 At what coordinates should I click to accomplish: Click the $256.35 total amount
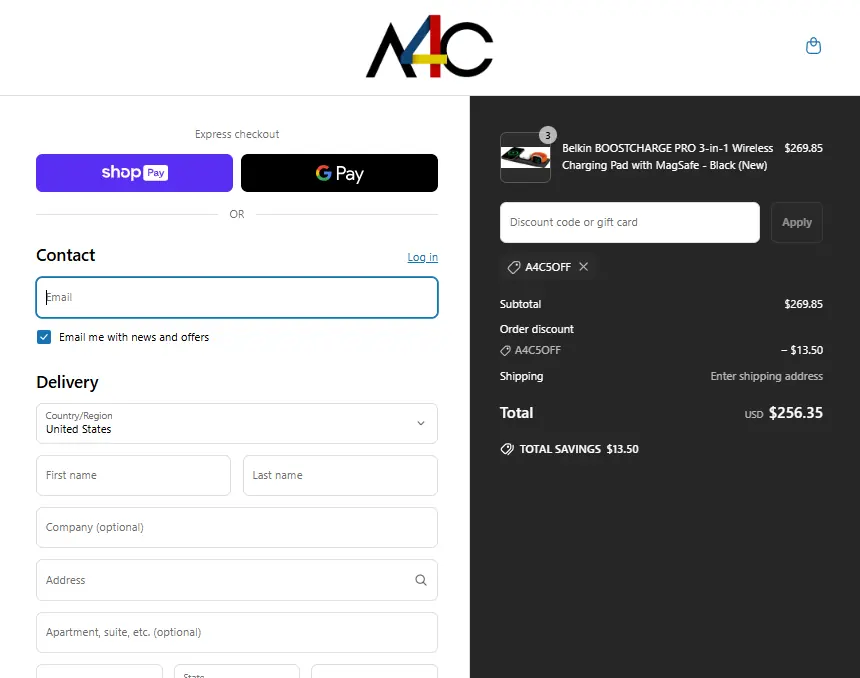[x=795, y=413]
